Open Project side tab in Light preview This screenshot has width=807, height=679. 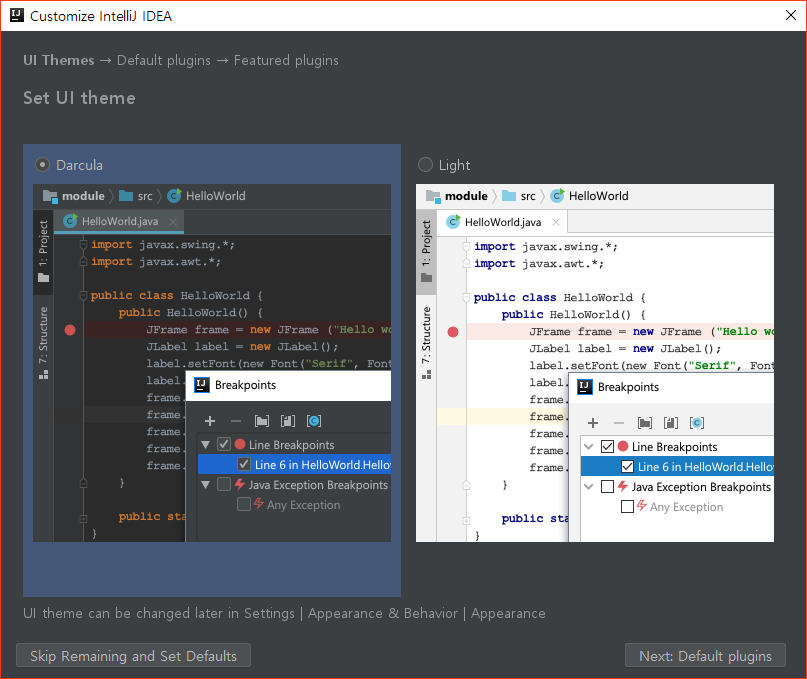(426, 251)
